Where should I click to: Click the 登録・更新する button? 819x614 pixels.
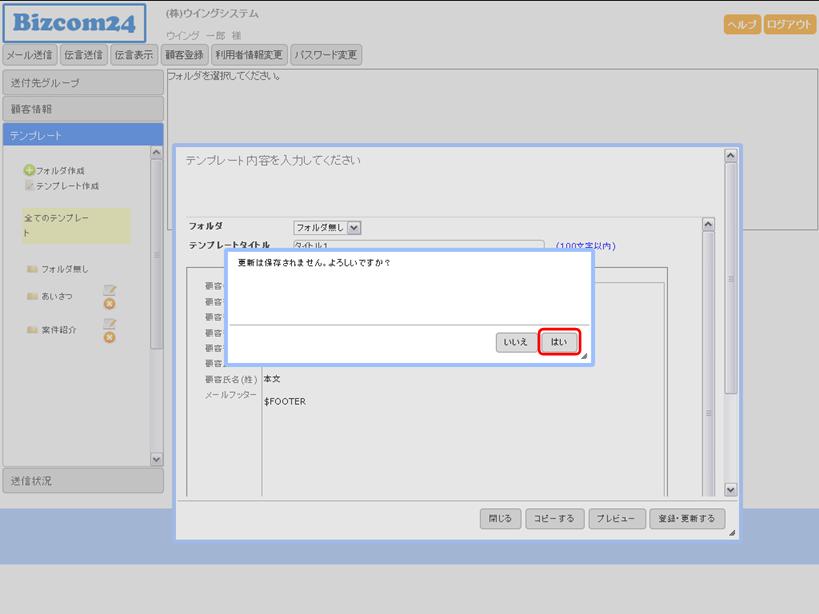(687, 519)
